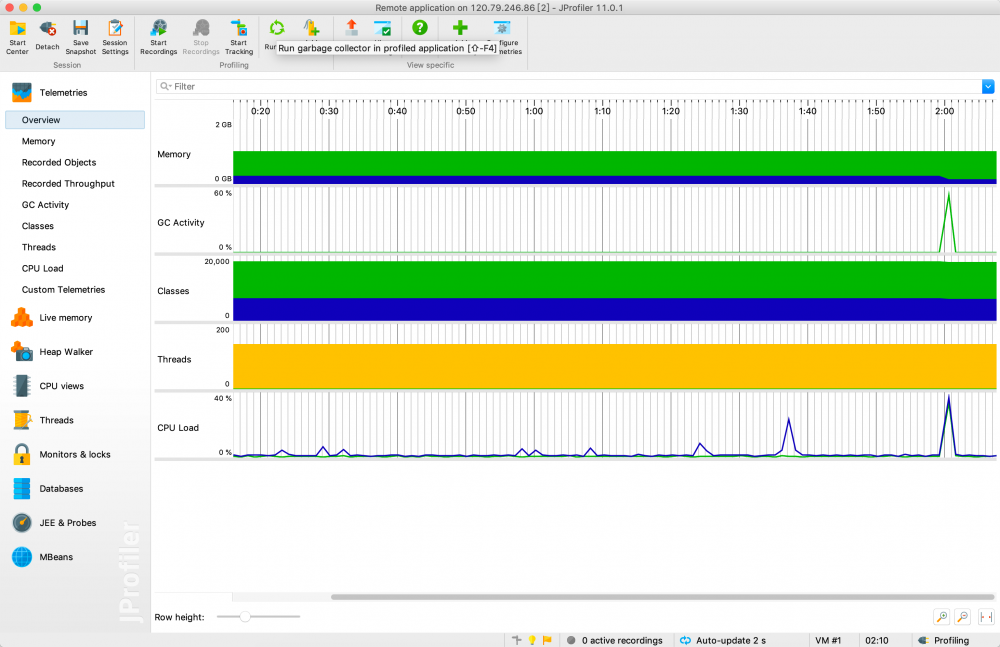Adjust the Row height slider
The width and height of the screenshot is (1000, 647).
245,617
